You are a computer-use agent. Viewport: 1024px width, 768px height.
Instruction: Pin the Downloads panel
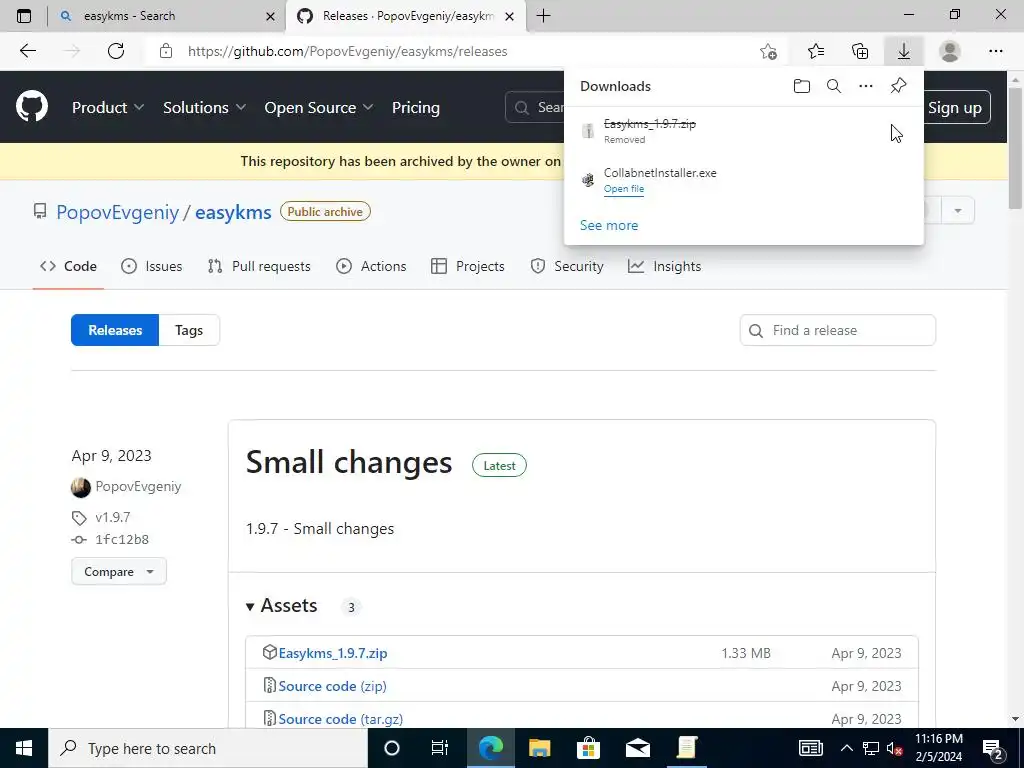[899, 86]
